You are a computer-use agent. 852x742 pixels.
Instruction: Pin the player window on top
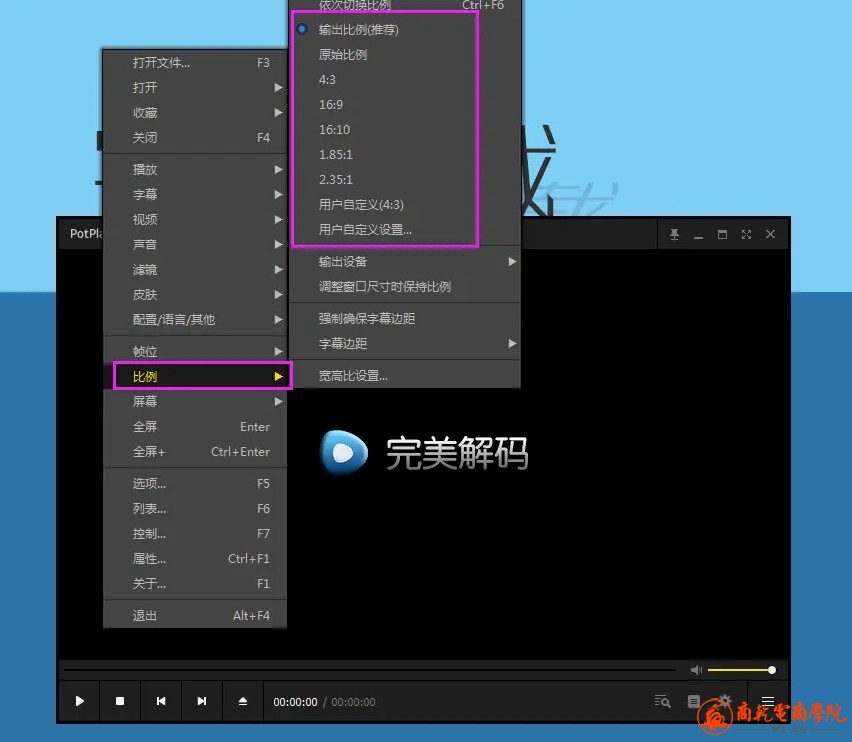click(x=674, y=234)
